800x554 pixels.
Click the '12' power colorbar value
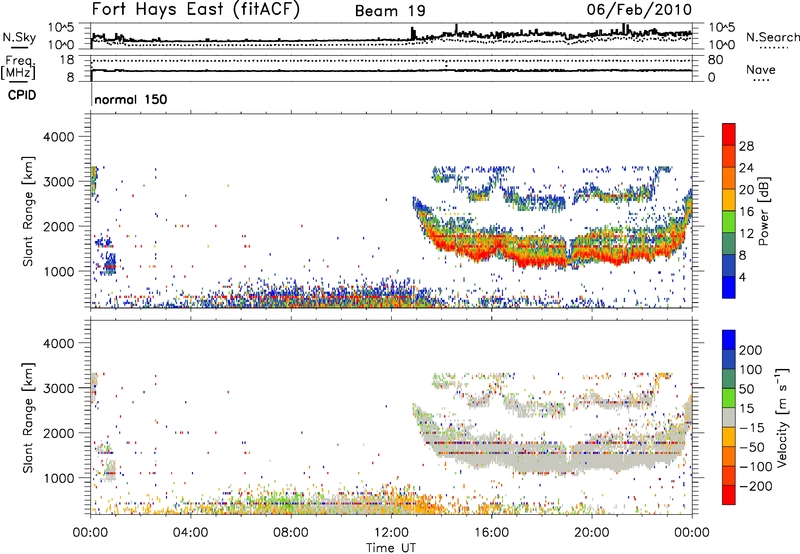tap(746, 234)
